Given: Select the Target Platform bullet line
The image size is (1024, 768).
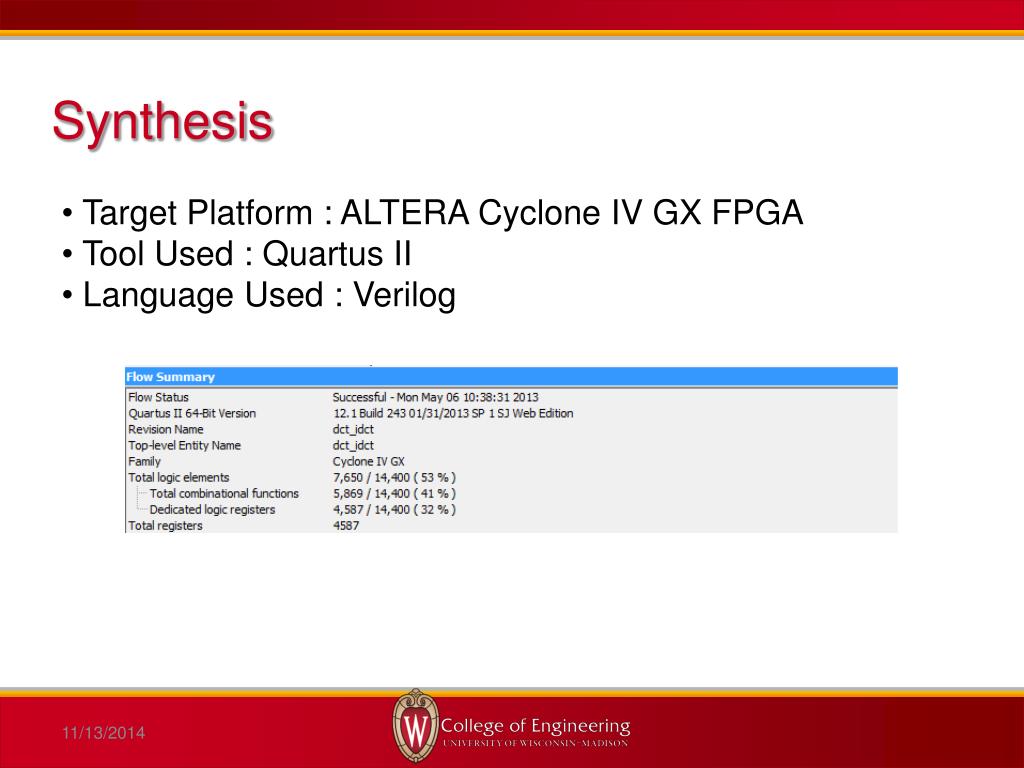Looking at the screenshot, I should 433,213.
